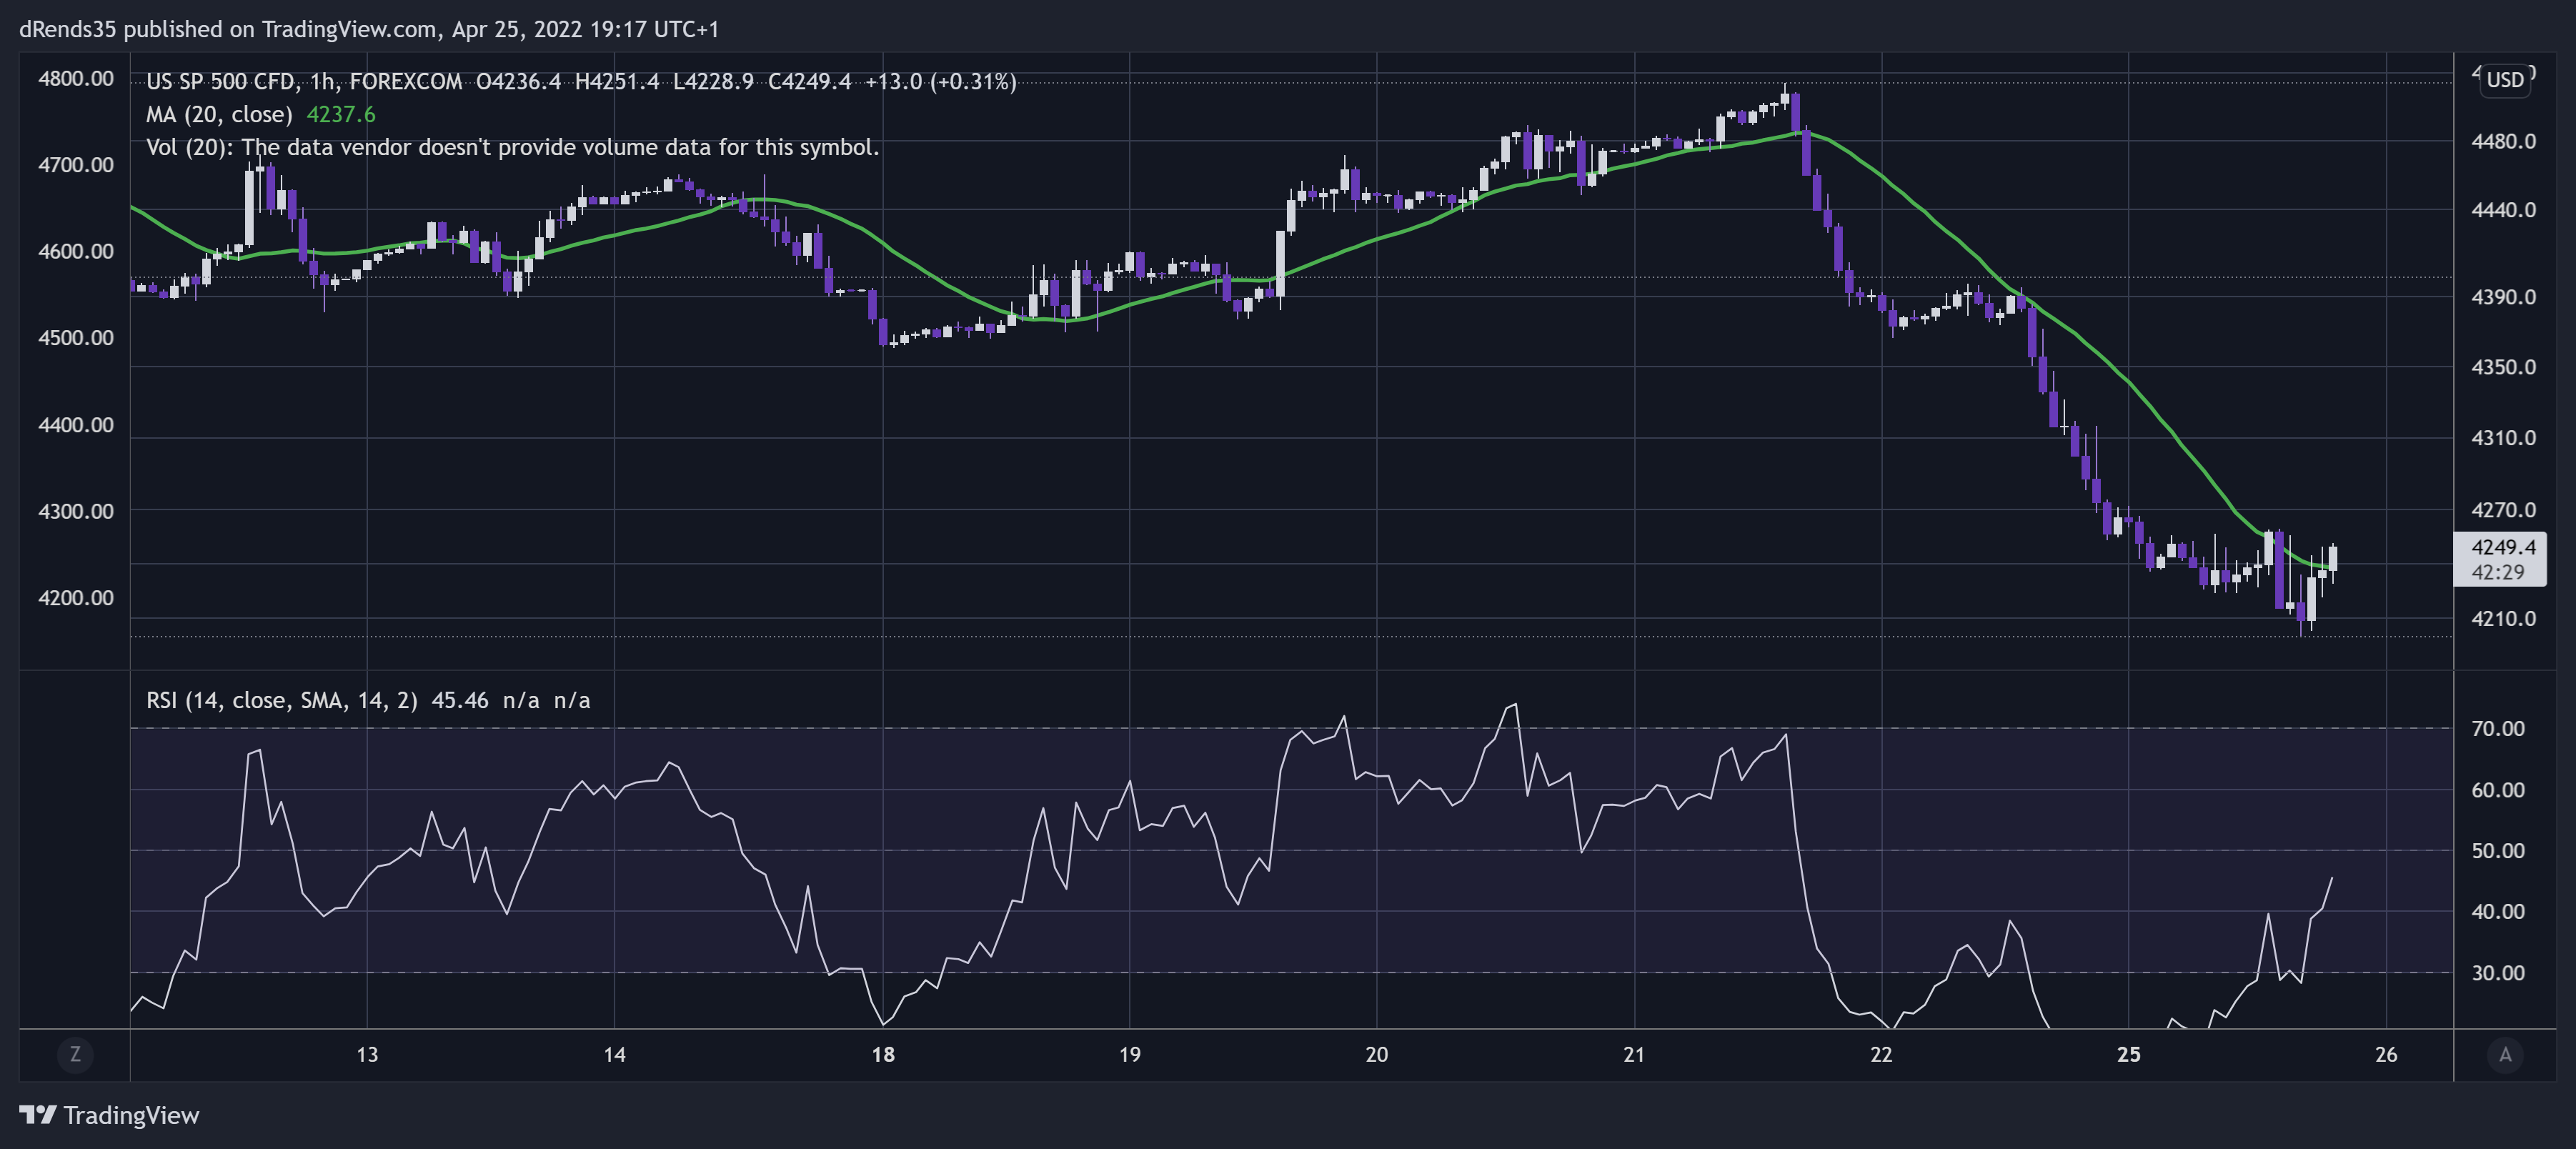Click the 4800.00 left price scale label

click(x=76, y=78)
